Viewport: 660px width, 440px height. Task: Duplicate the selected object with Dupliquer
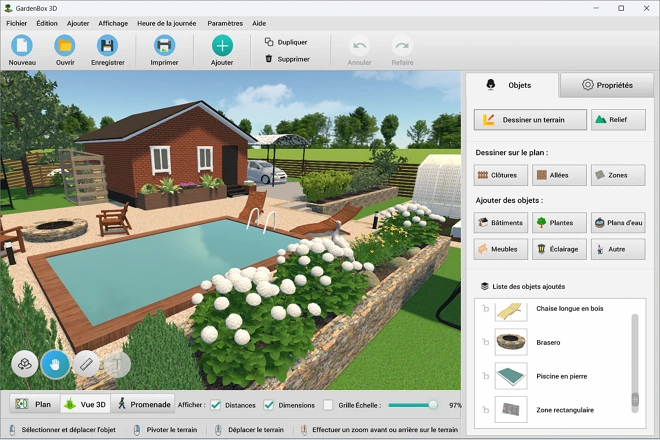(x=286, y=42)
